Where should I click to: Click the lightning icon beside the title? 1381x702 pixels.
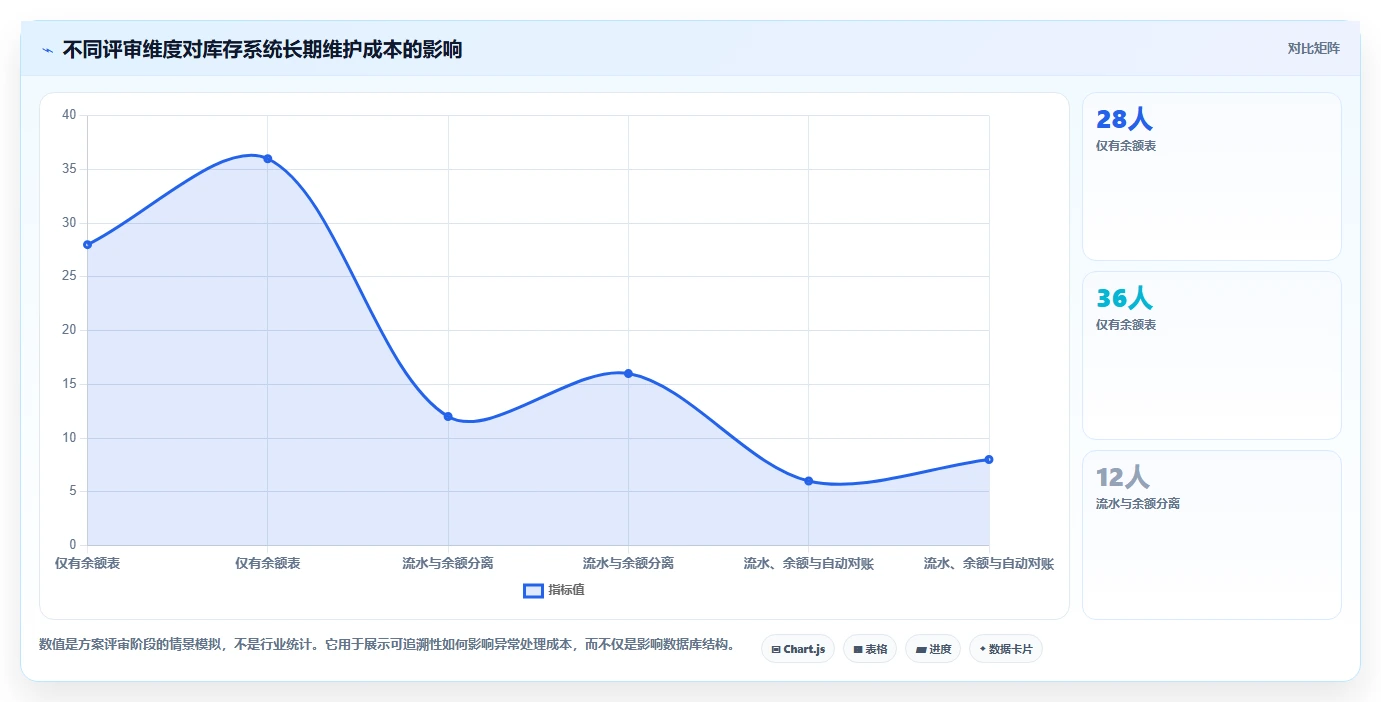pyautogui.click(x=47, y=50)
